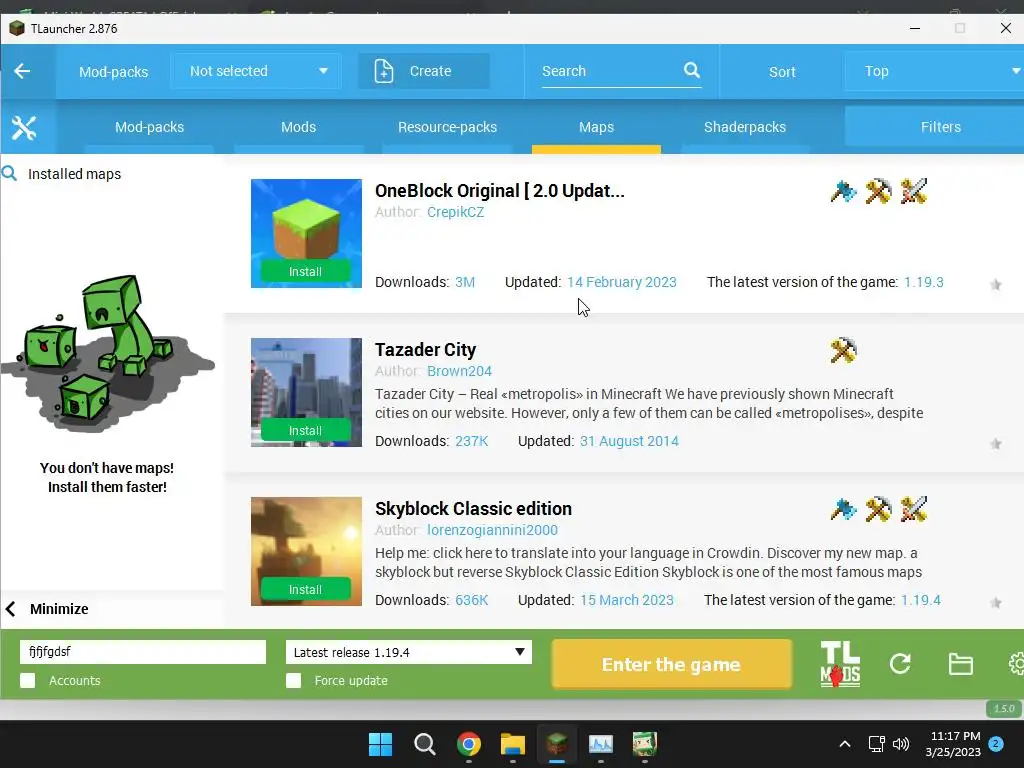
Task: Click the 14 February 2023 updated date
Action: point(622,282)
